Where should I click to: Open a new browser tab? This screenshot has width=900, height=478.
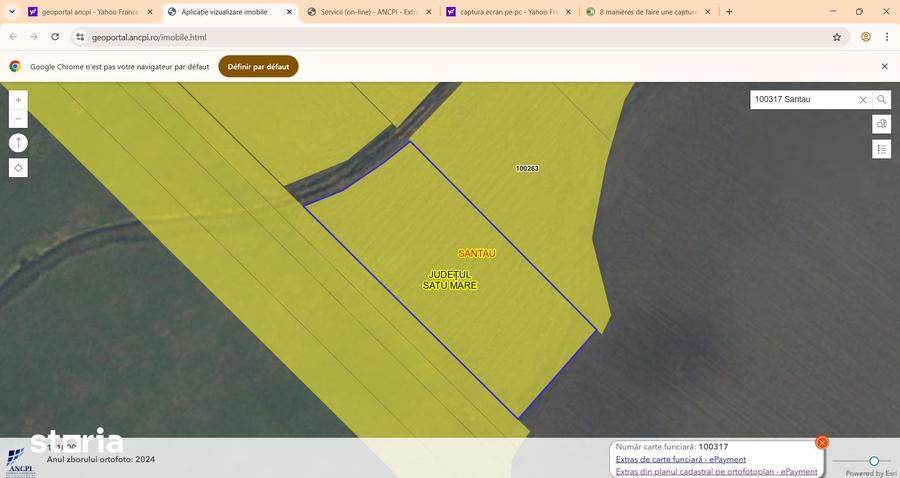coord(729,11)
